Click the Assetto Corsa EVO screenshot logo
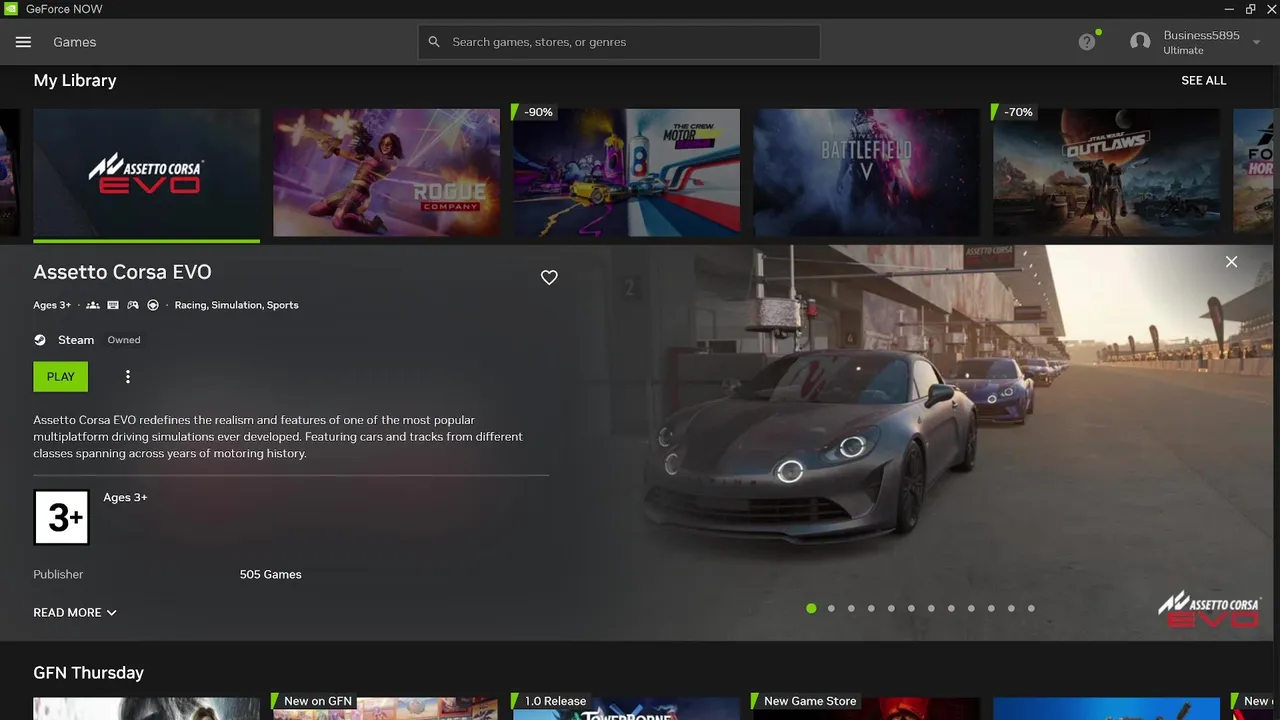1280x720 pixels. pyautogui.click(x=1209, y=609)
